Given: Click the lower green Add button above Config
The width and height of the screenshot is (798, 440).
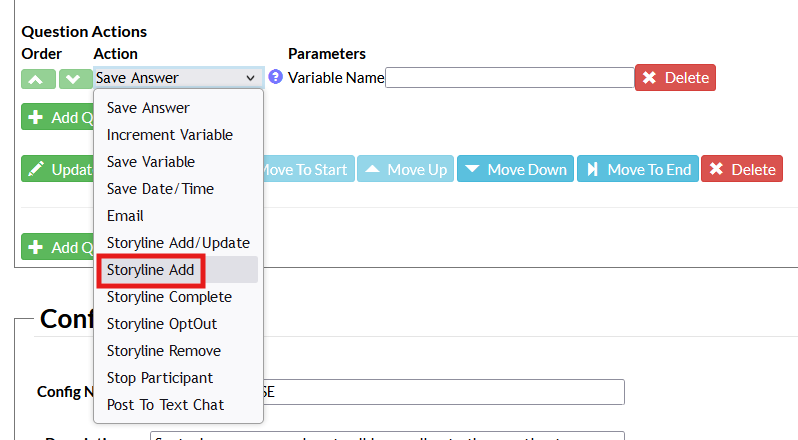Looking at the screenshot, I should (x=58, y=247).
